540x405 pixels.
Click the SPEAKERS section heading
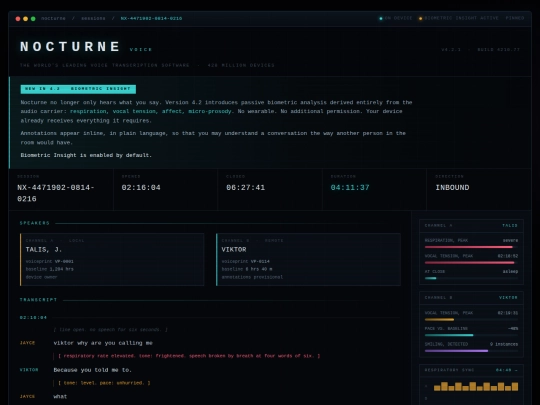(35, 223)
